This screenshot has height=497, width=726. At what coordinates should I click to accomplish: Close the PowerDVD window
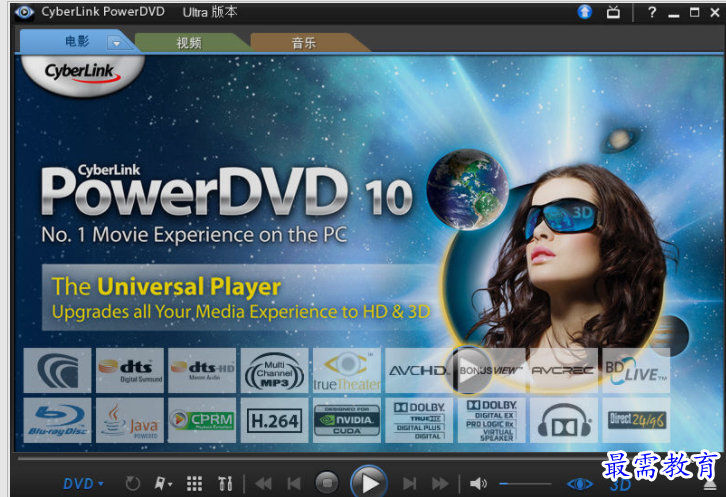pyautogui.click(x=715, y=13)
